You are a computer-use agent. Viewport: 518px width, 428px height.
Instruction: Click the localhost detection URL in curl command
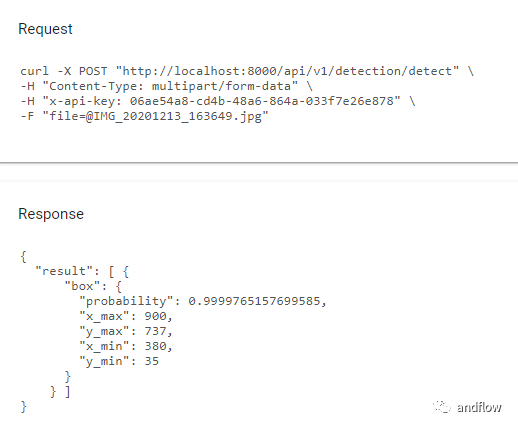pyautogui.click(x=287, y=71)
